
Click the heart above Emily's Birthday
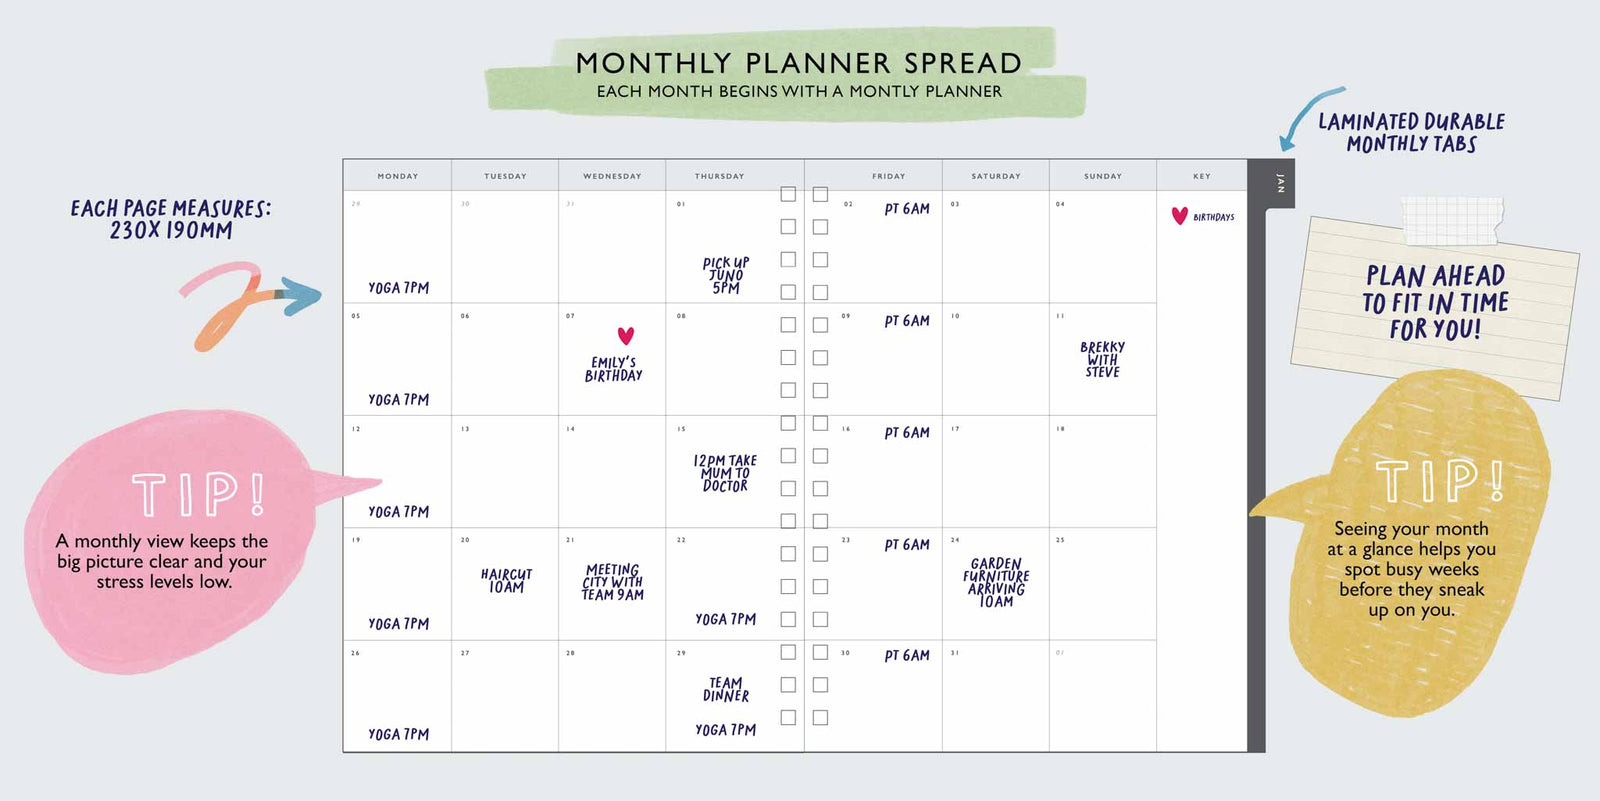tap(626, 336)
